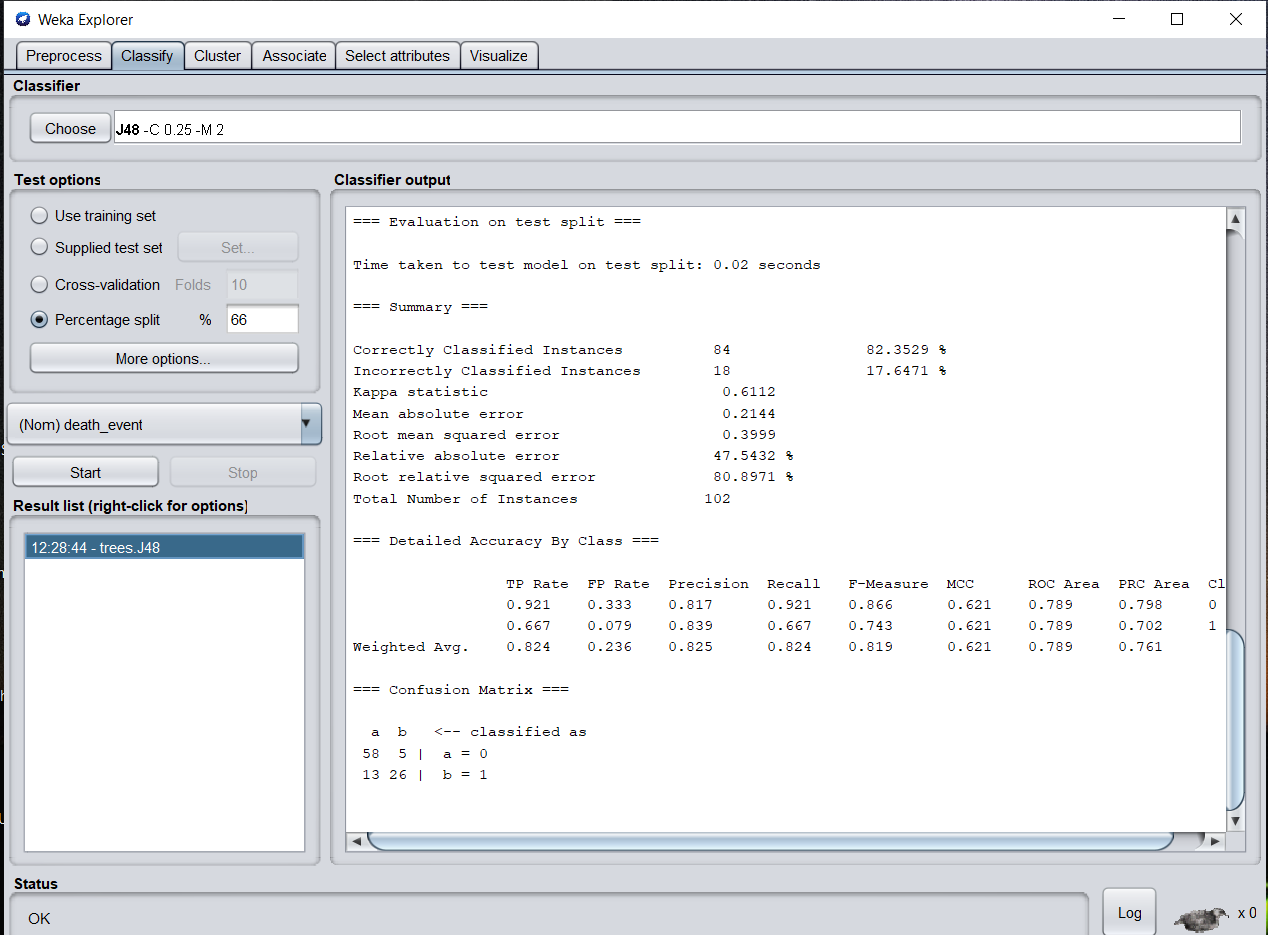Click the greyed-out Stop button

point(243,472)
